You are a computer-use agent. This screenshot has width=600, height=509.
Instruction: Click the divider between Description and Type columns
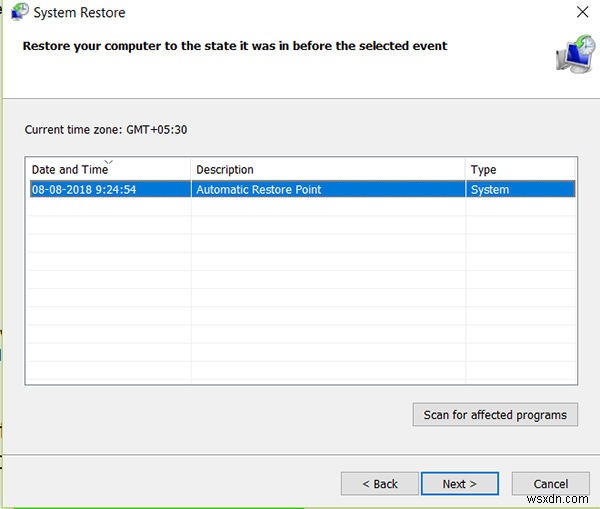[x=466, y=170]
